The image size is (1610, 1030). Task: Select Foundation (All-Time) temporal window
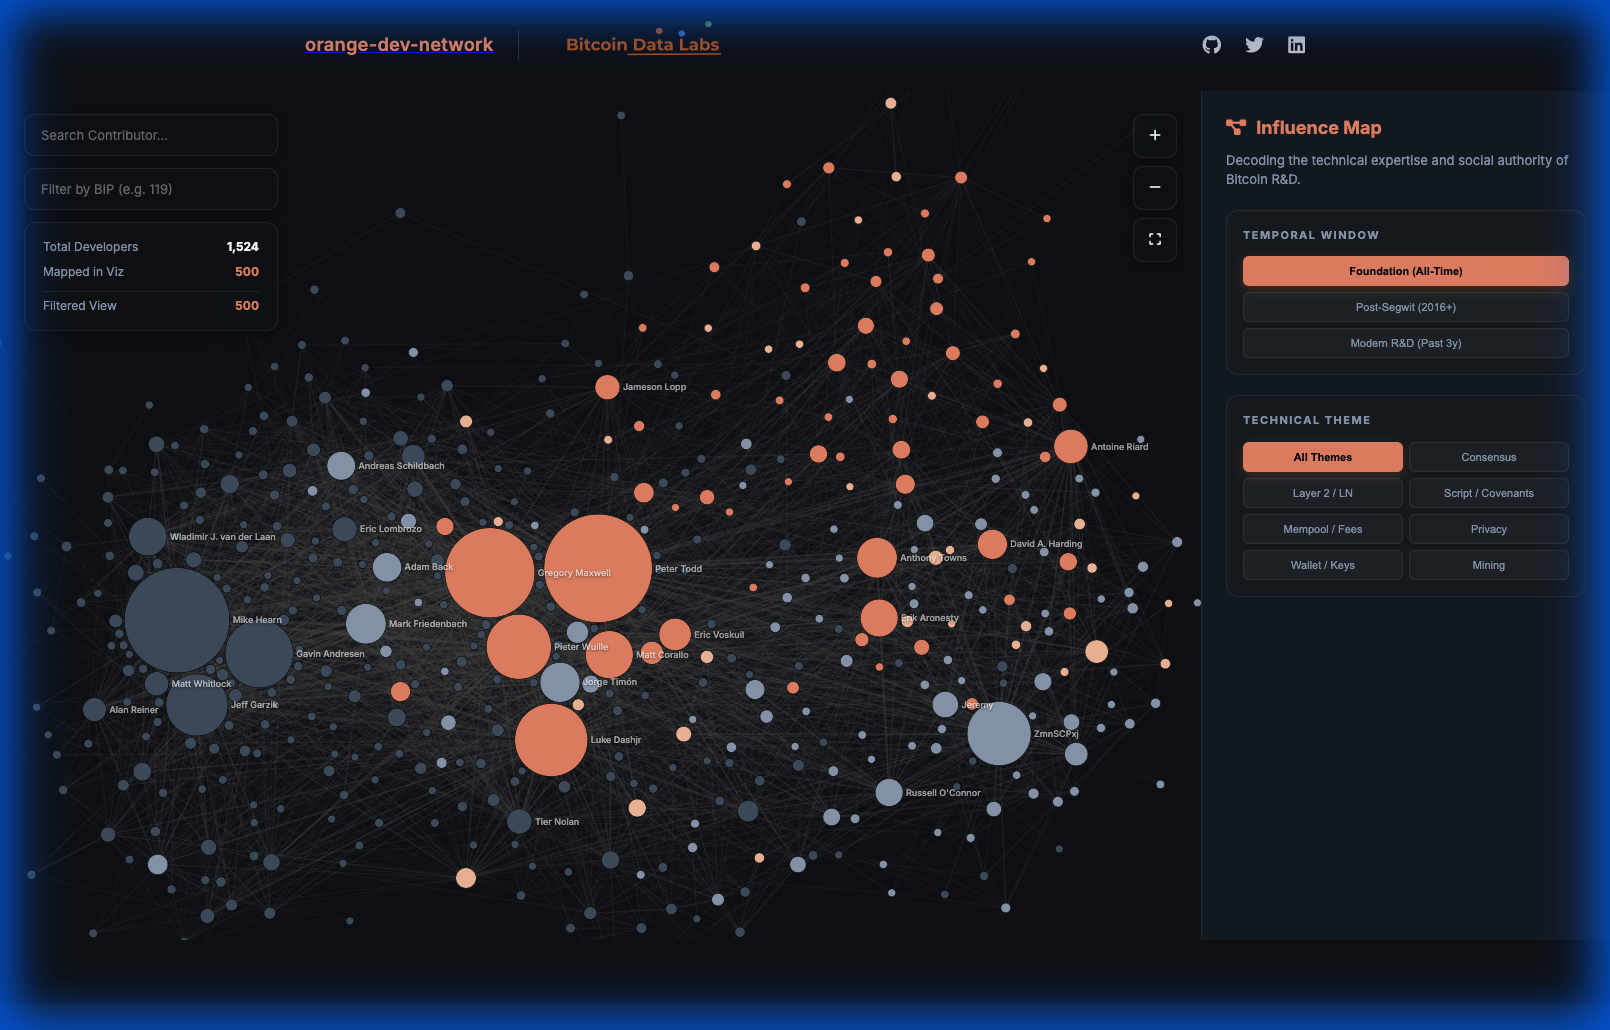(x=1405, y=271)
